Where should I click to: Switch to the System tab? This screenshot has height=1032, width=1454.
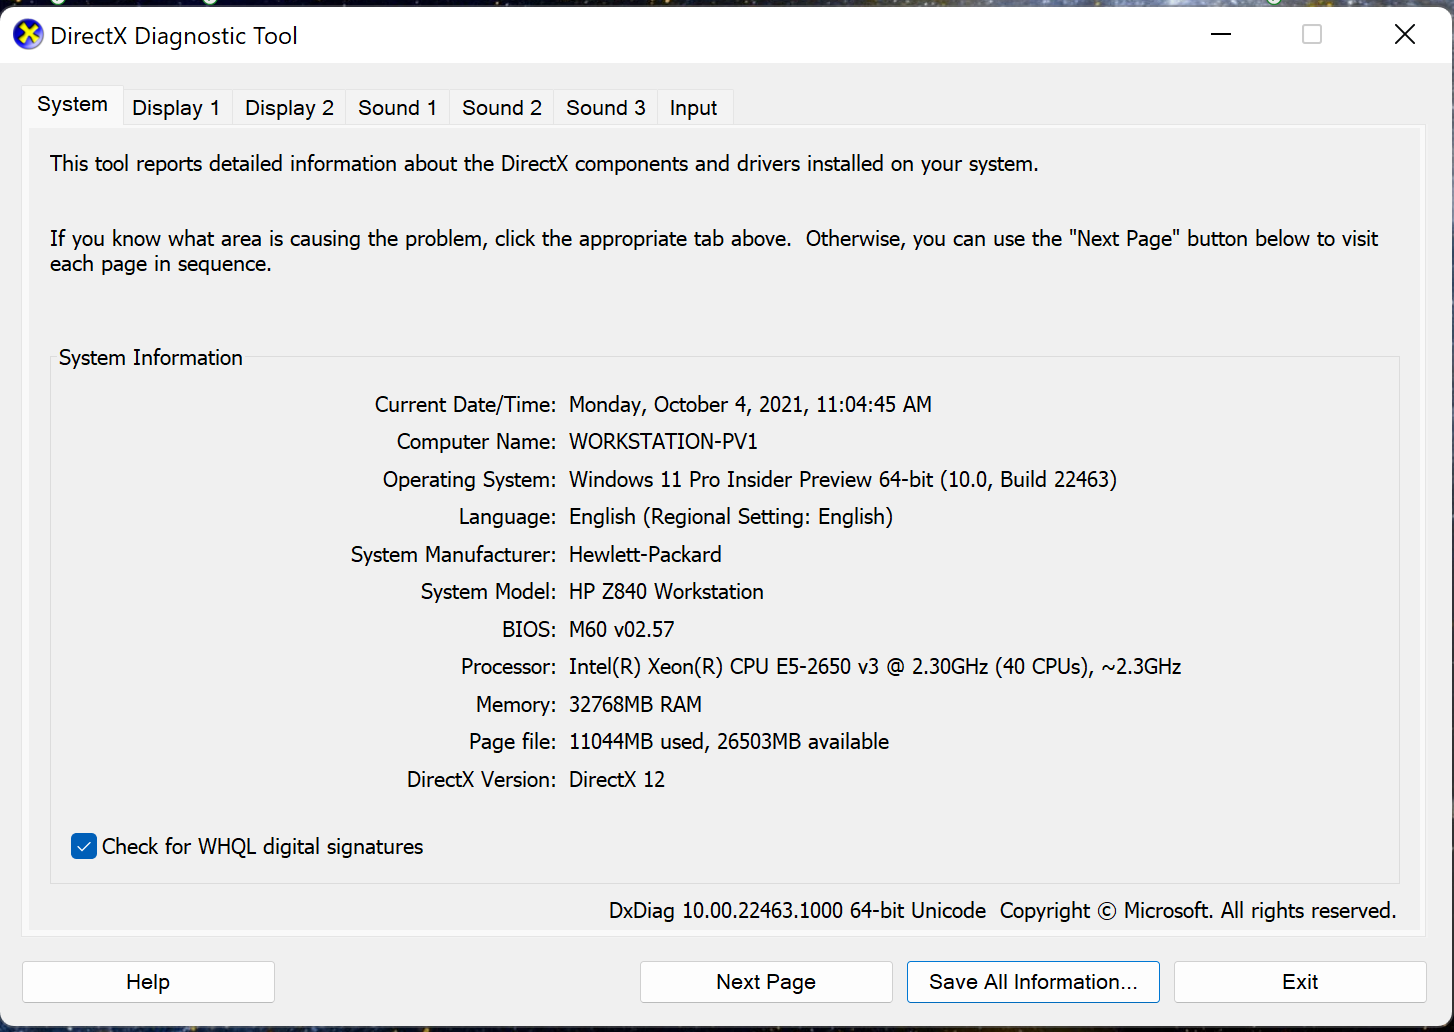click(x=72, y=105)
